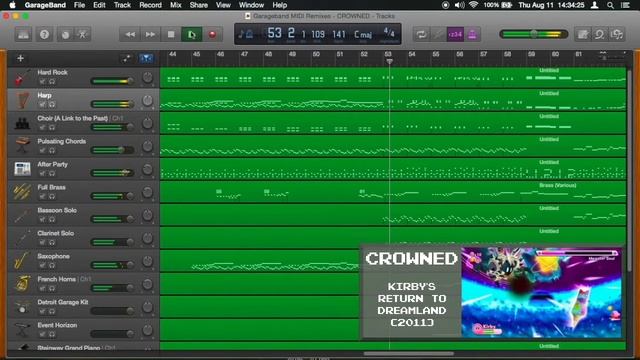Click bar 57 on the ruler
Viewport: 640px width, 360px height.
483,54
